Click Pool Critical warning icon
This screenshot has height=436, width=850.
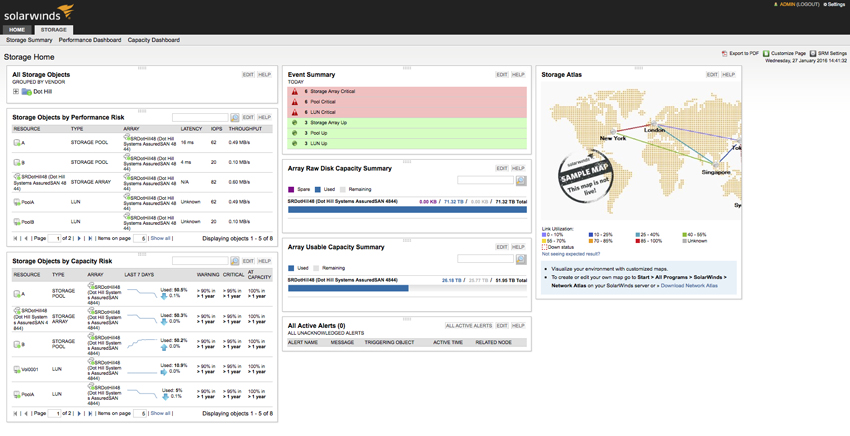(x=295, y=102)
